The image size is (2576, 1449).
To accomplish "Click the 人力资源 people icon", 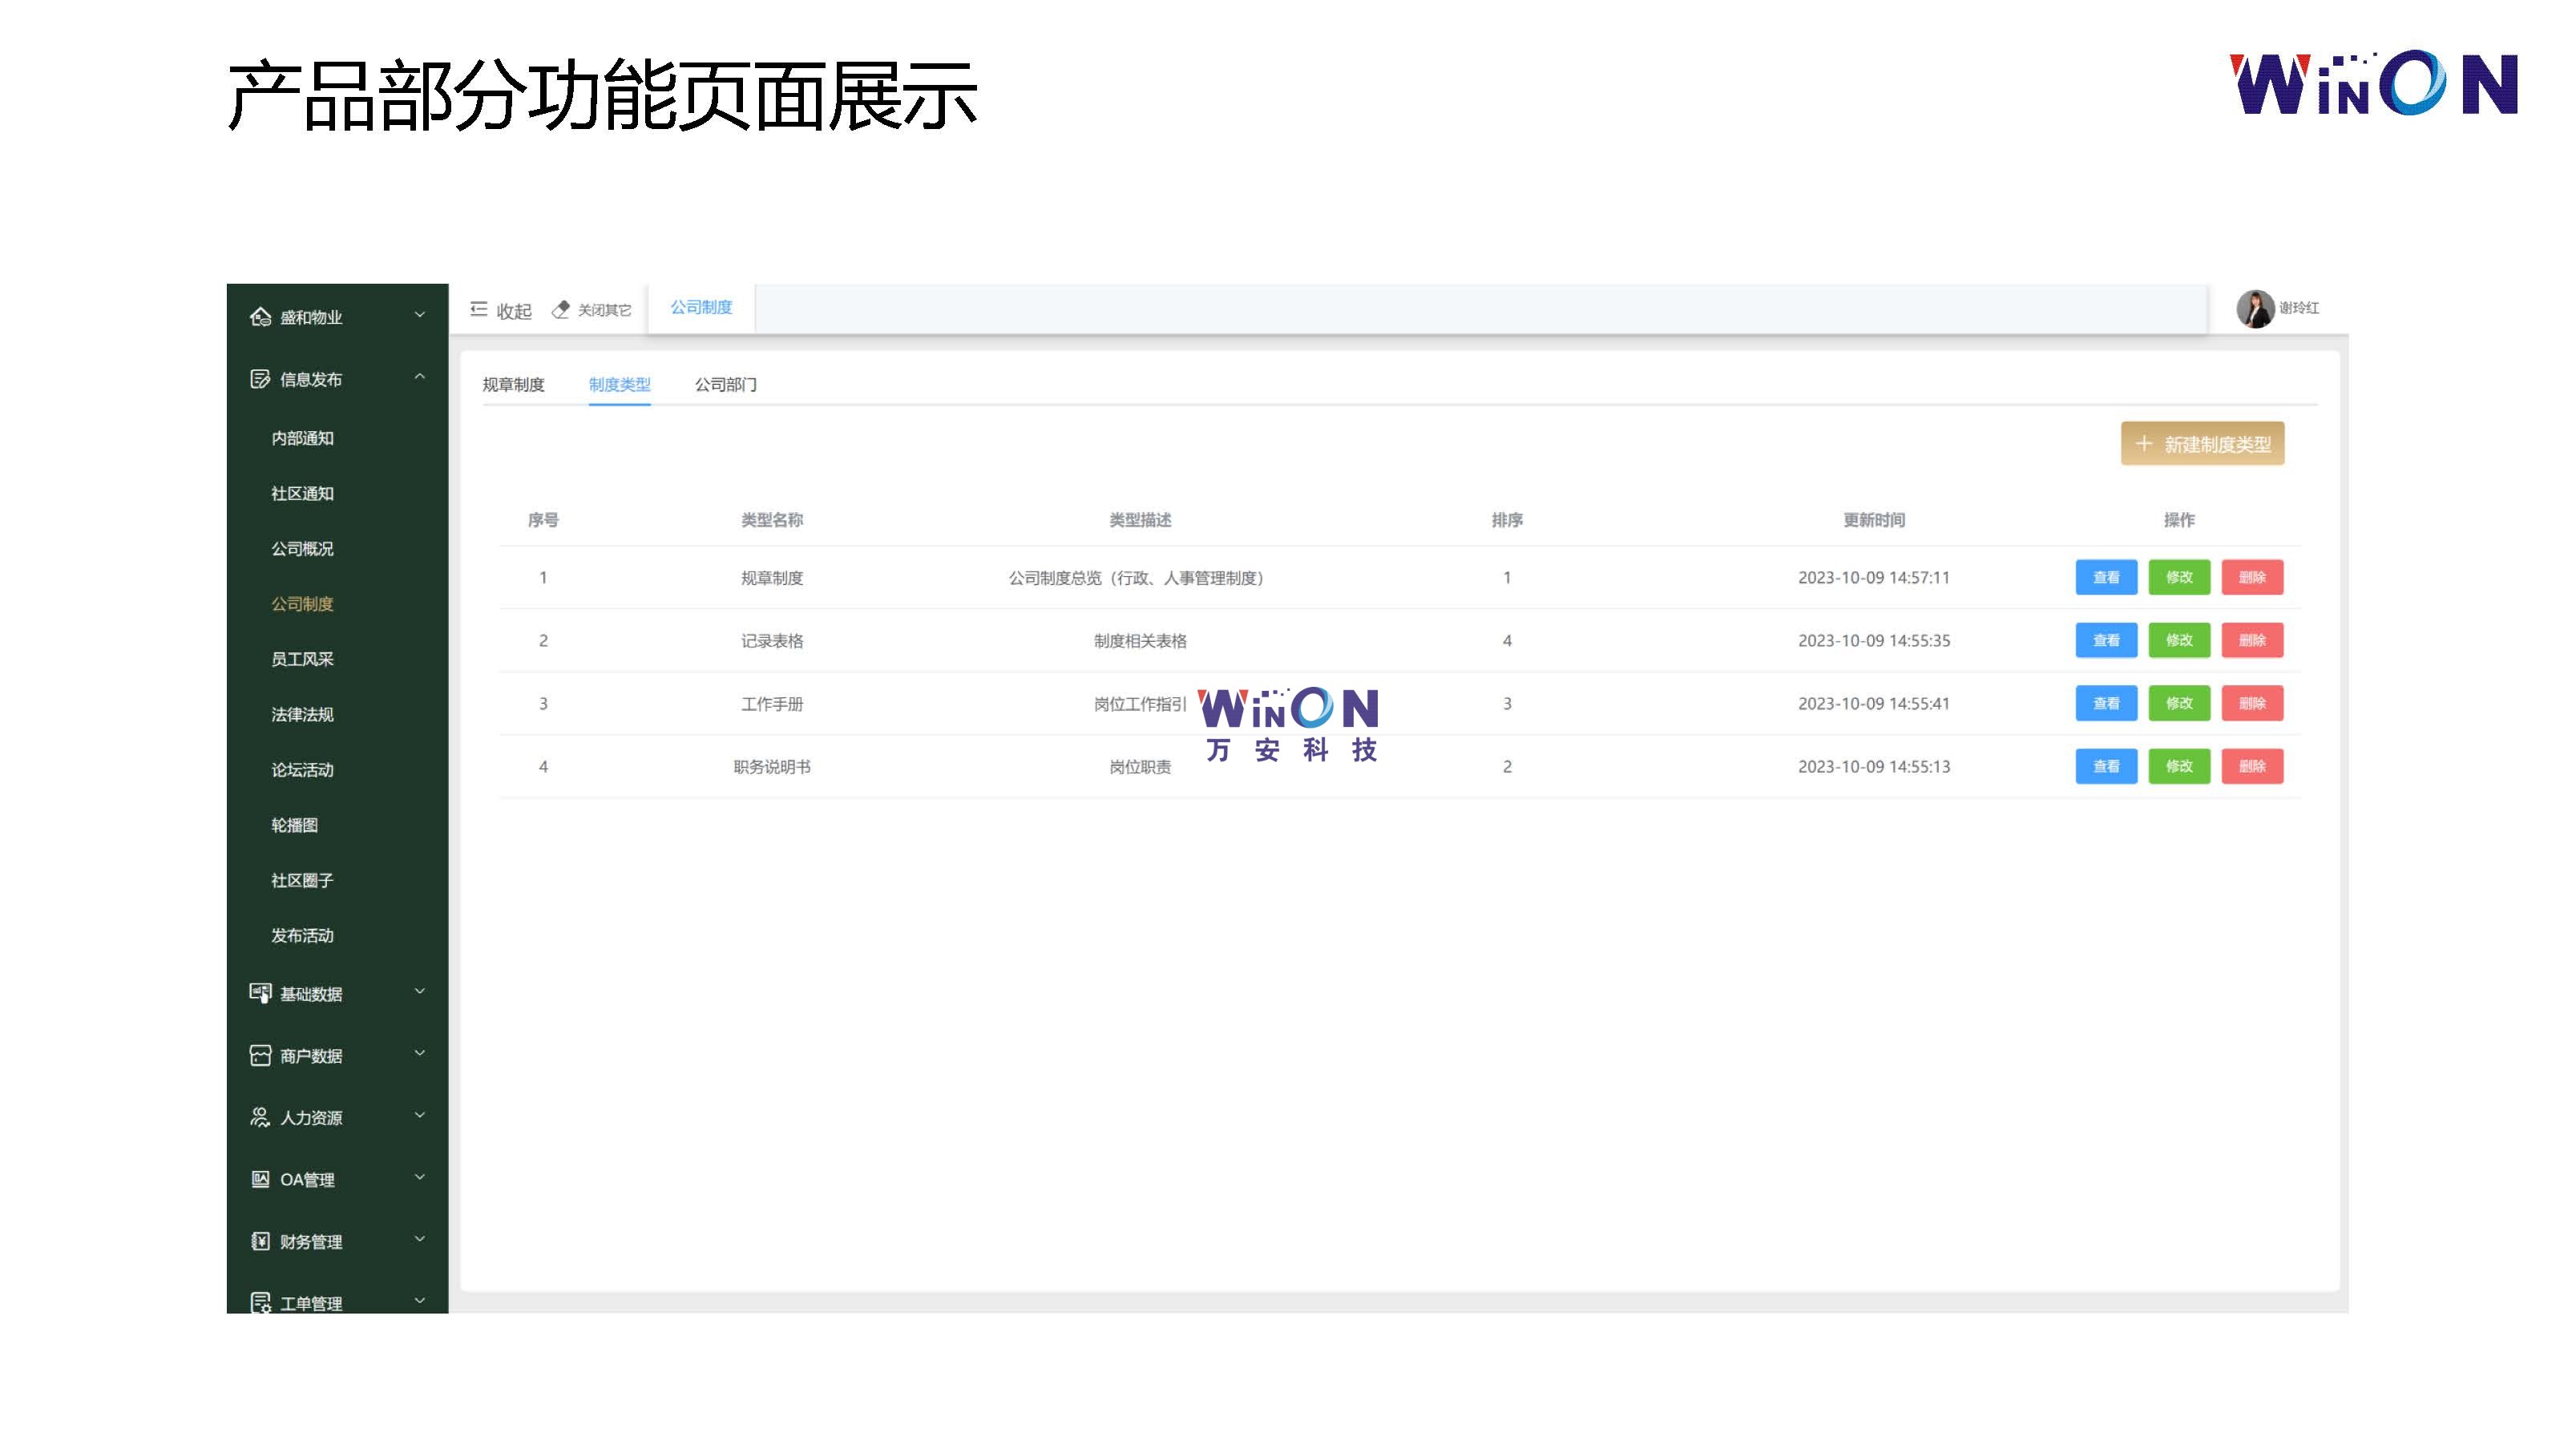I will pyautogui.click(x=260, y=1117).
